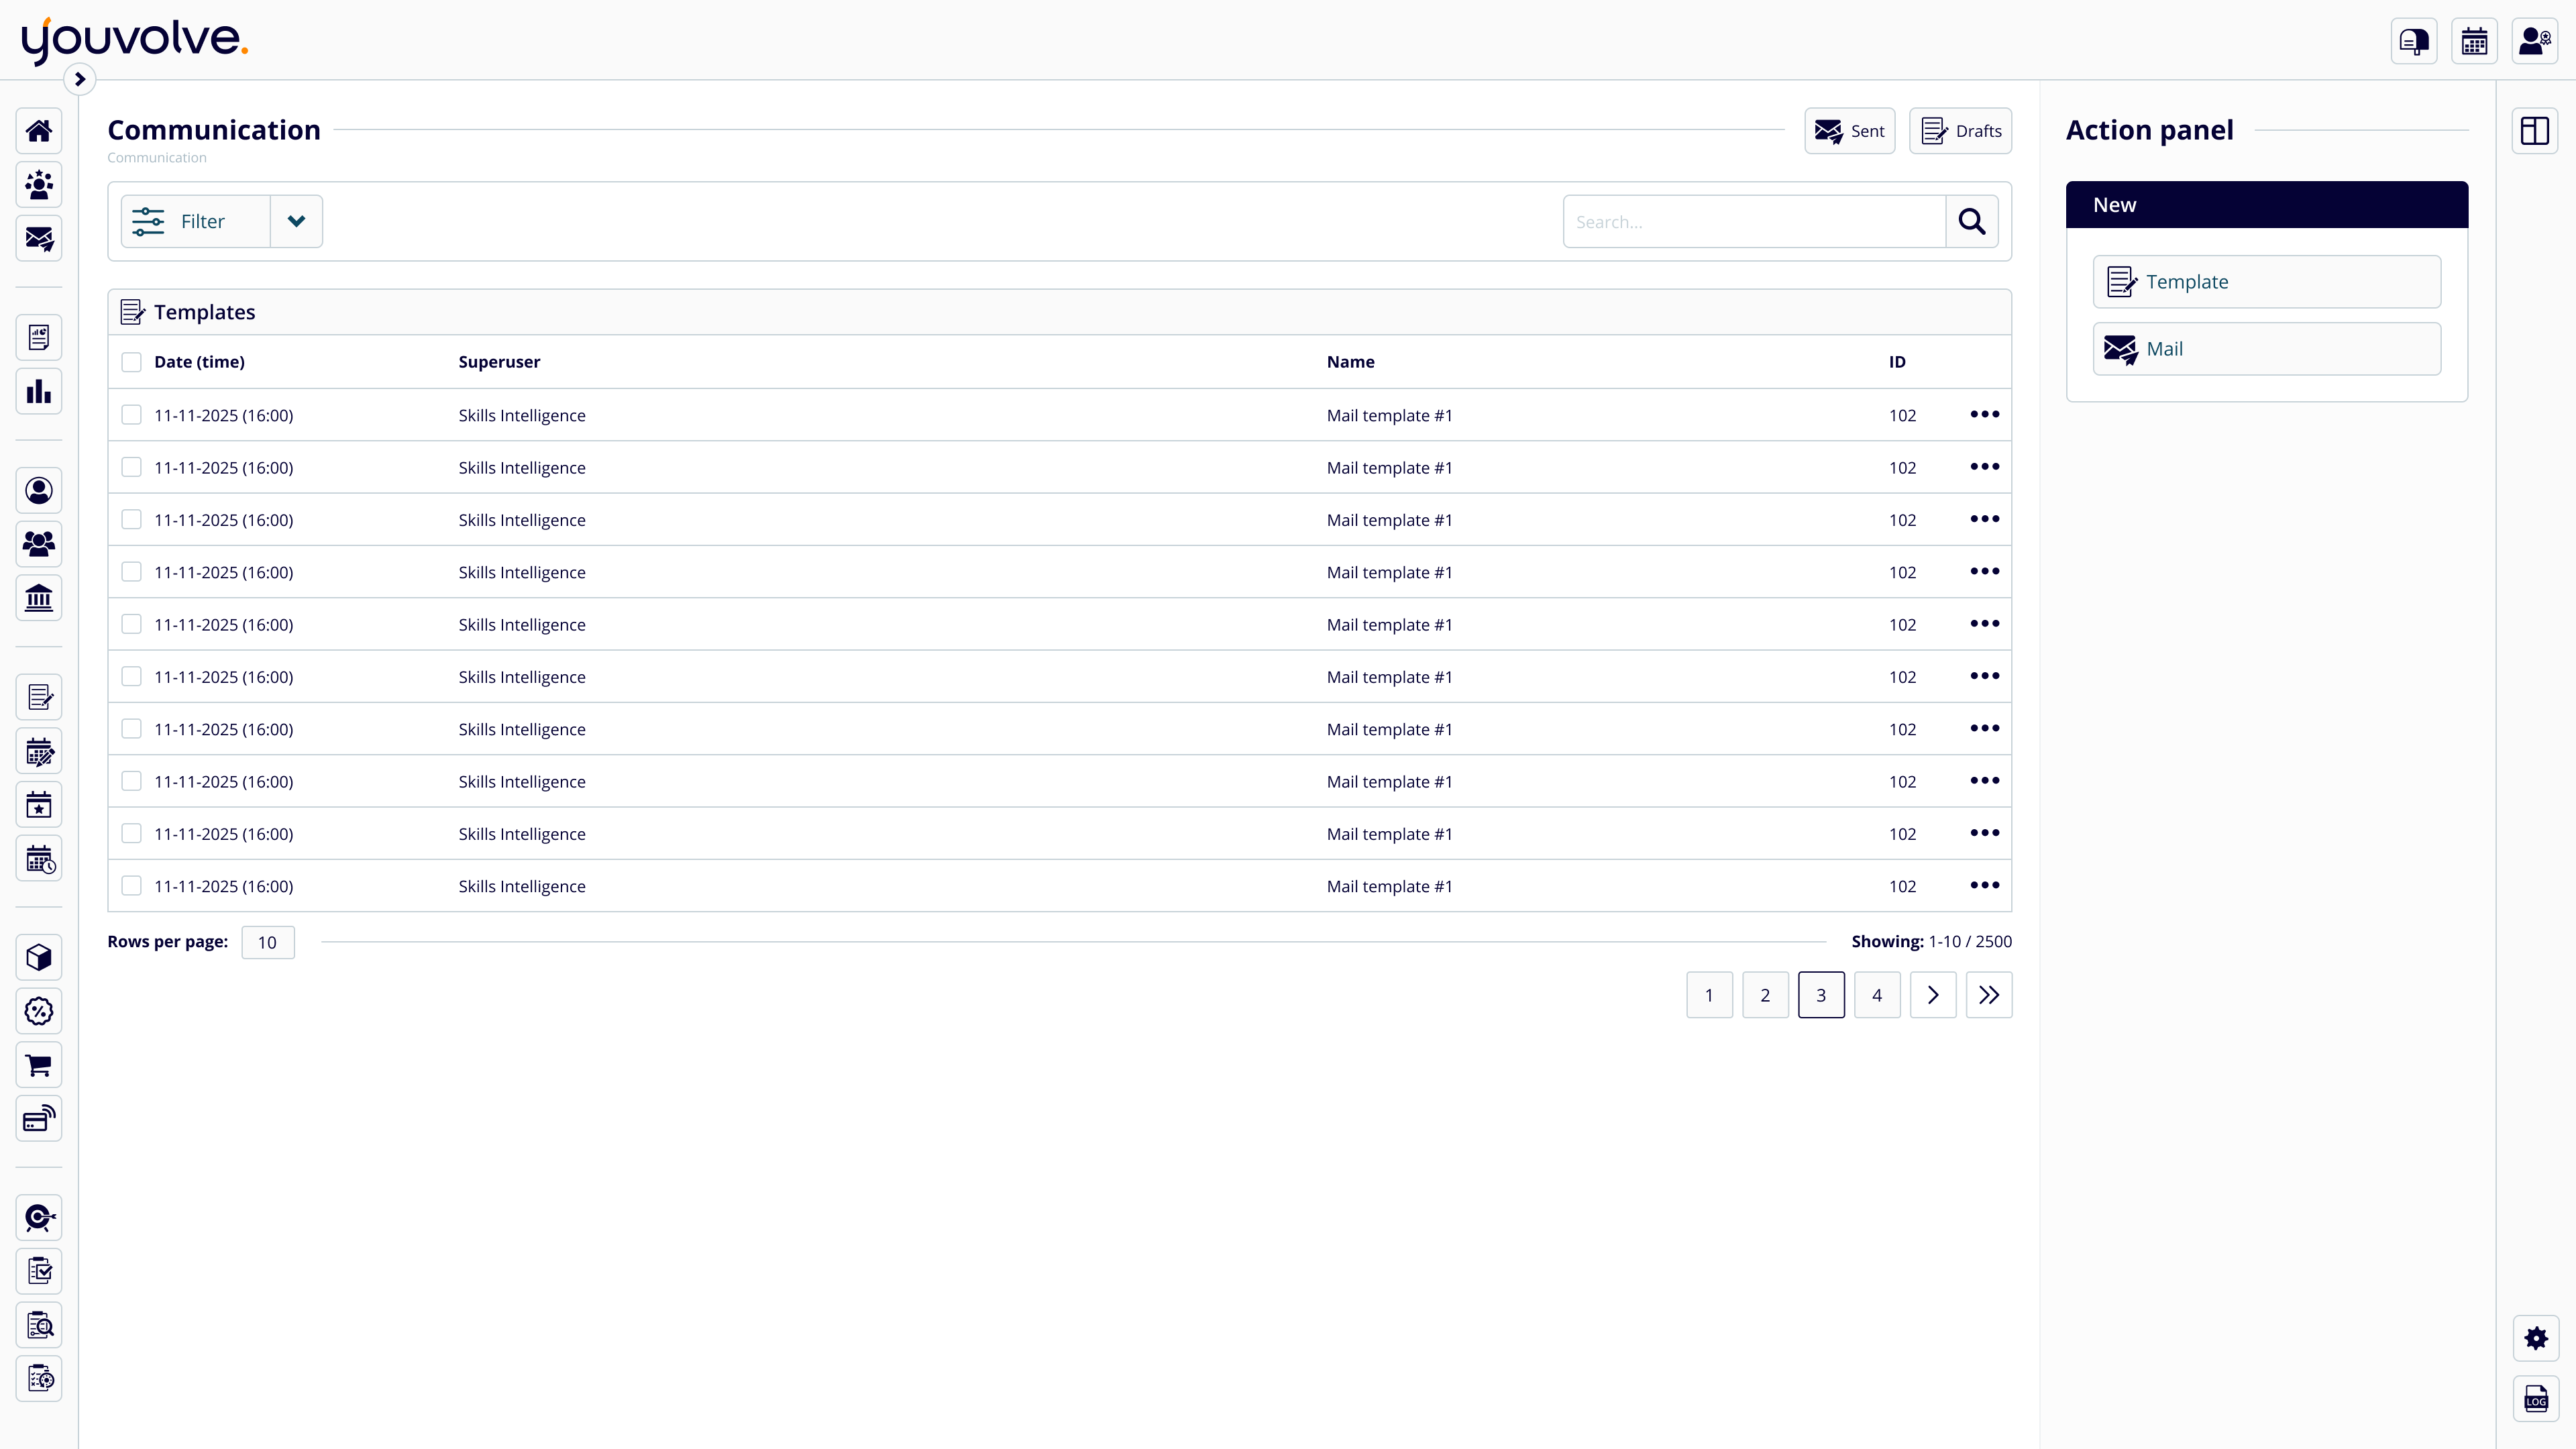The height and width of the screenshot is (1449, 2576).
Task: Create a new Template from Action panel
Action: (x=2266, y=282)
